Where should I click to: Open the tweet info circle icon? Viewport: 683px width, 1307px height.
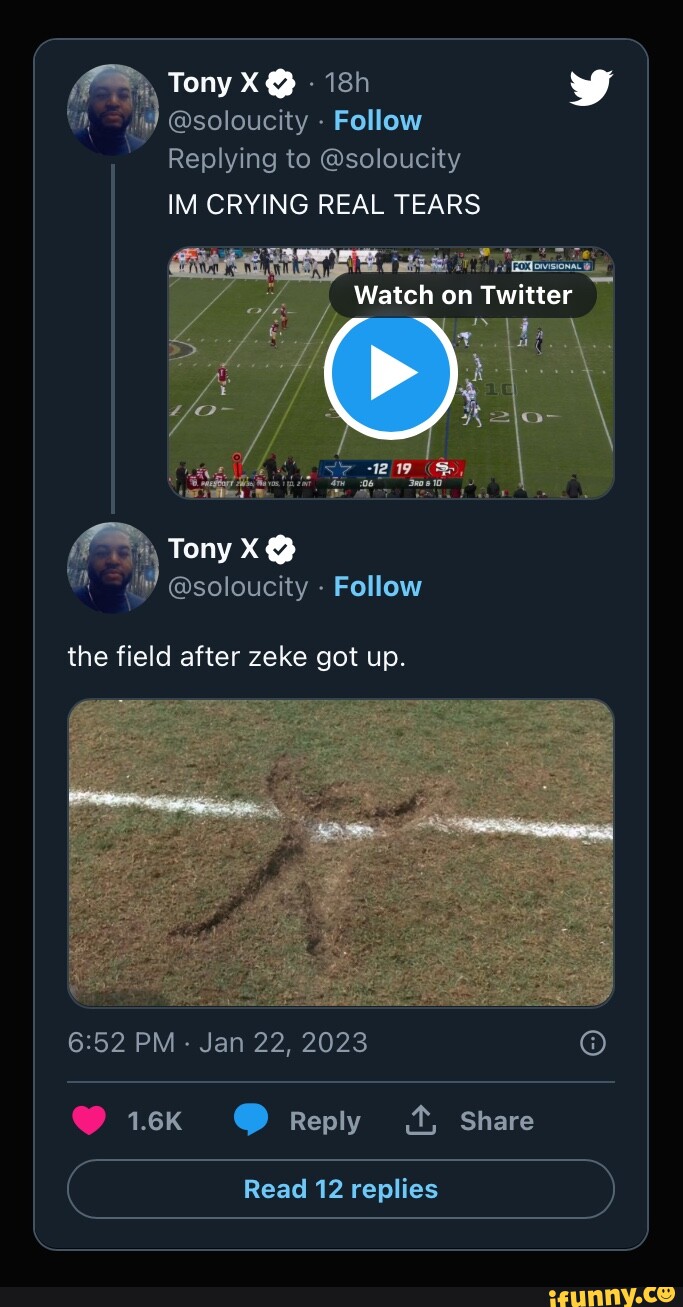pyautogui.click(x=592, y=1044)
